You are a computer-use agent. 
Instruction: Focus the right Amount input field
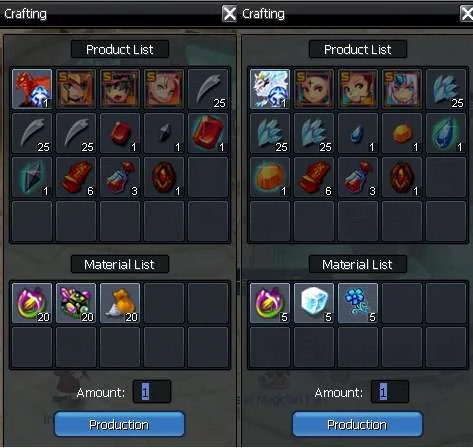coord(390,392)
